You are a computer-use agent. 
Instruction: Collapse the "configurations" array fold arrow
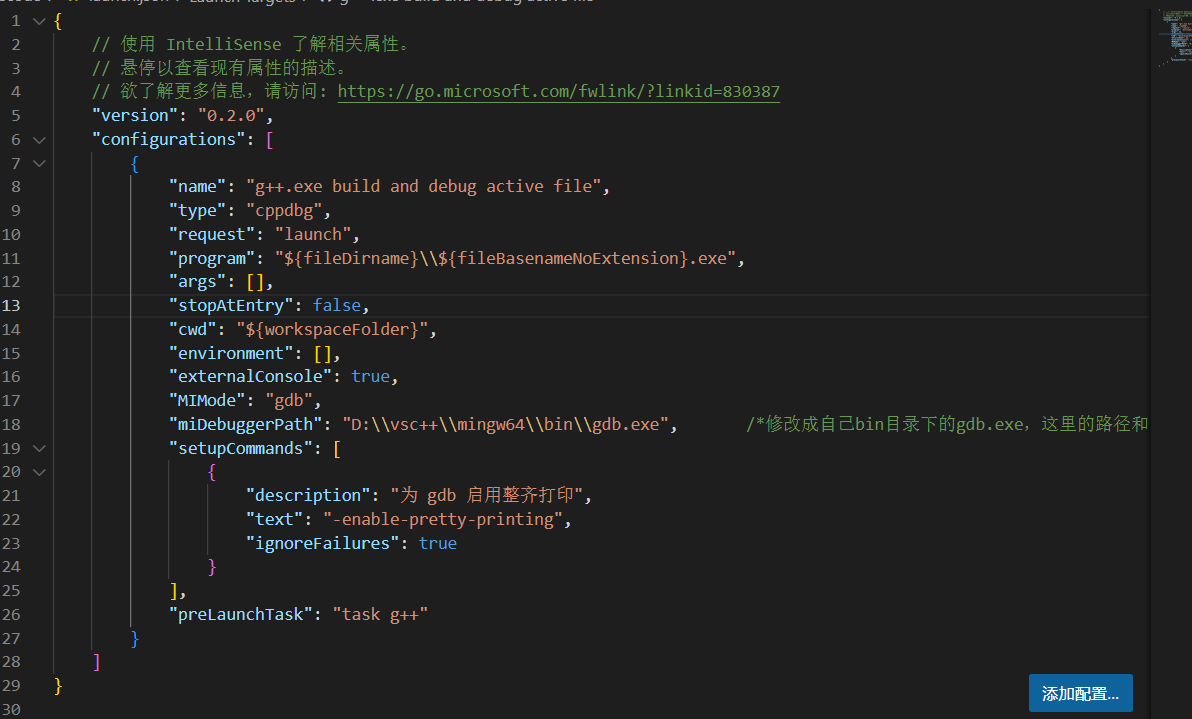40,140
